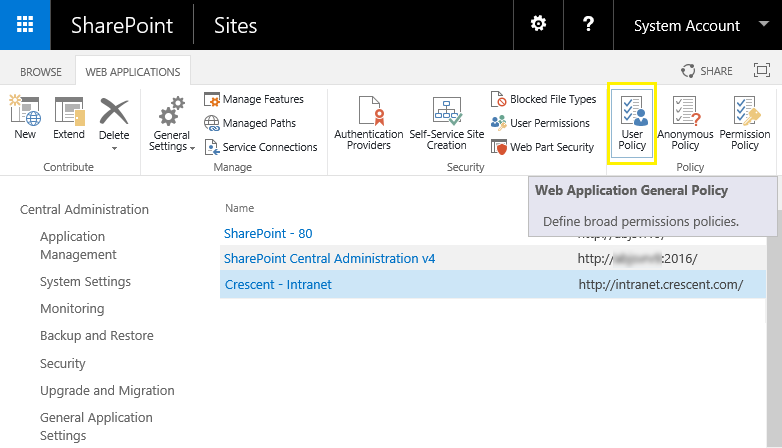Open General Settings gears icon
This screenshot has width=782, height=448.
(x=172, y=111)
